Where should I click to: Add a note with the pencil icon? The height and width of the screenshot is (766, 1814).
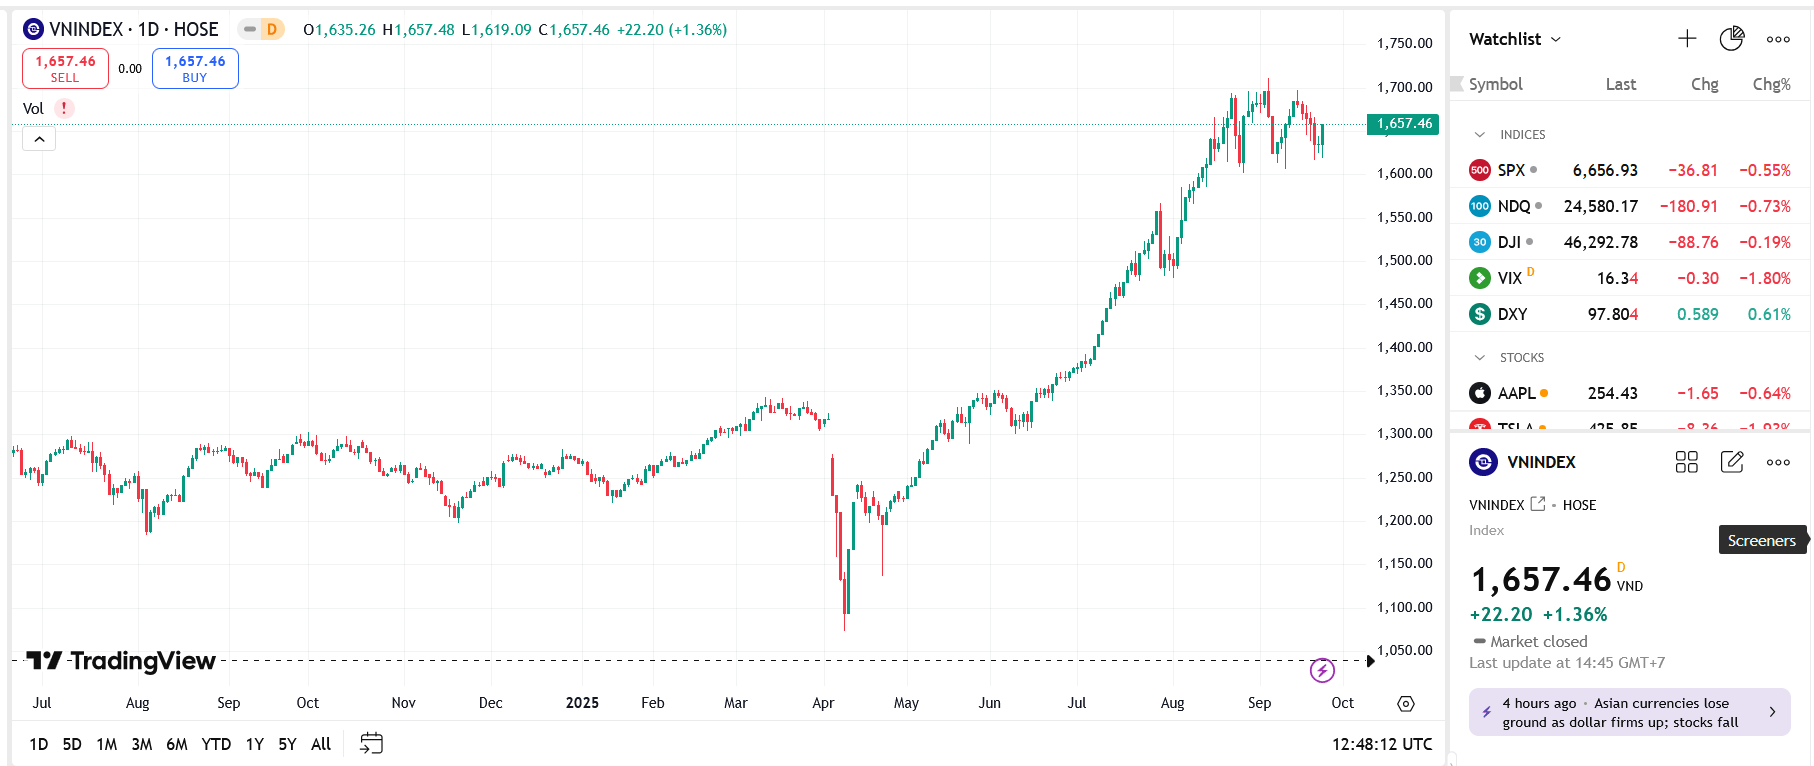(1732, 462)
